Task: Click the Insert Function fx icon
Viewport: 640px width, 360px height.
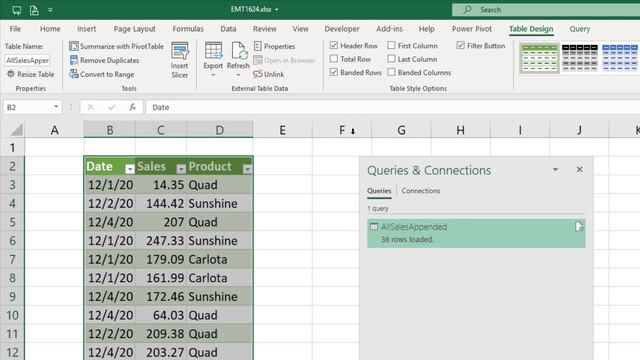Action: coord(132,107)
